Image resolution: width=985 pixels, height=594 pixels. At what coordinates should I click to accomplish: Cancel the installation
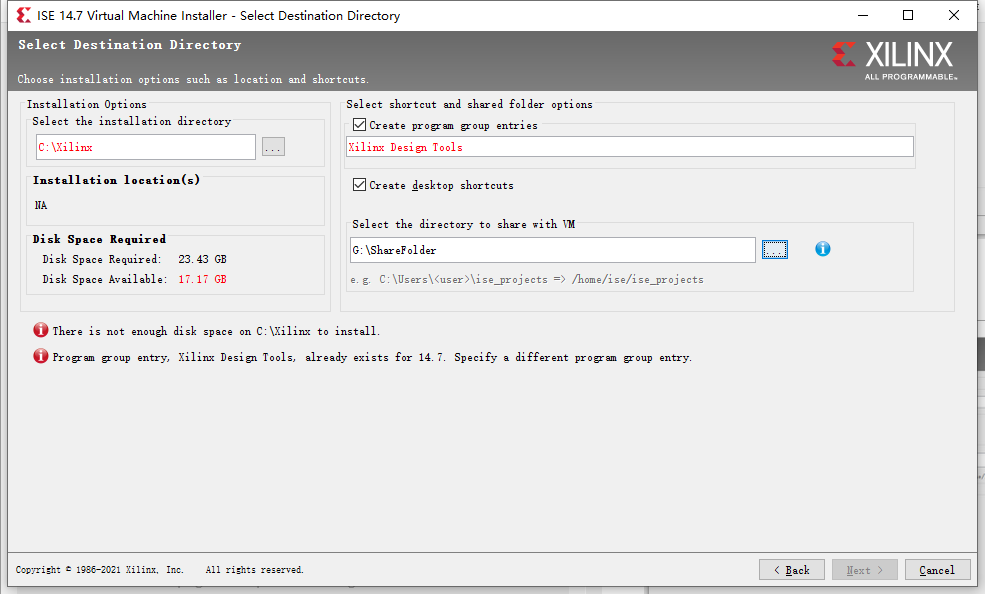(937, 569)
